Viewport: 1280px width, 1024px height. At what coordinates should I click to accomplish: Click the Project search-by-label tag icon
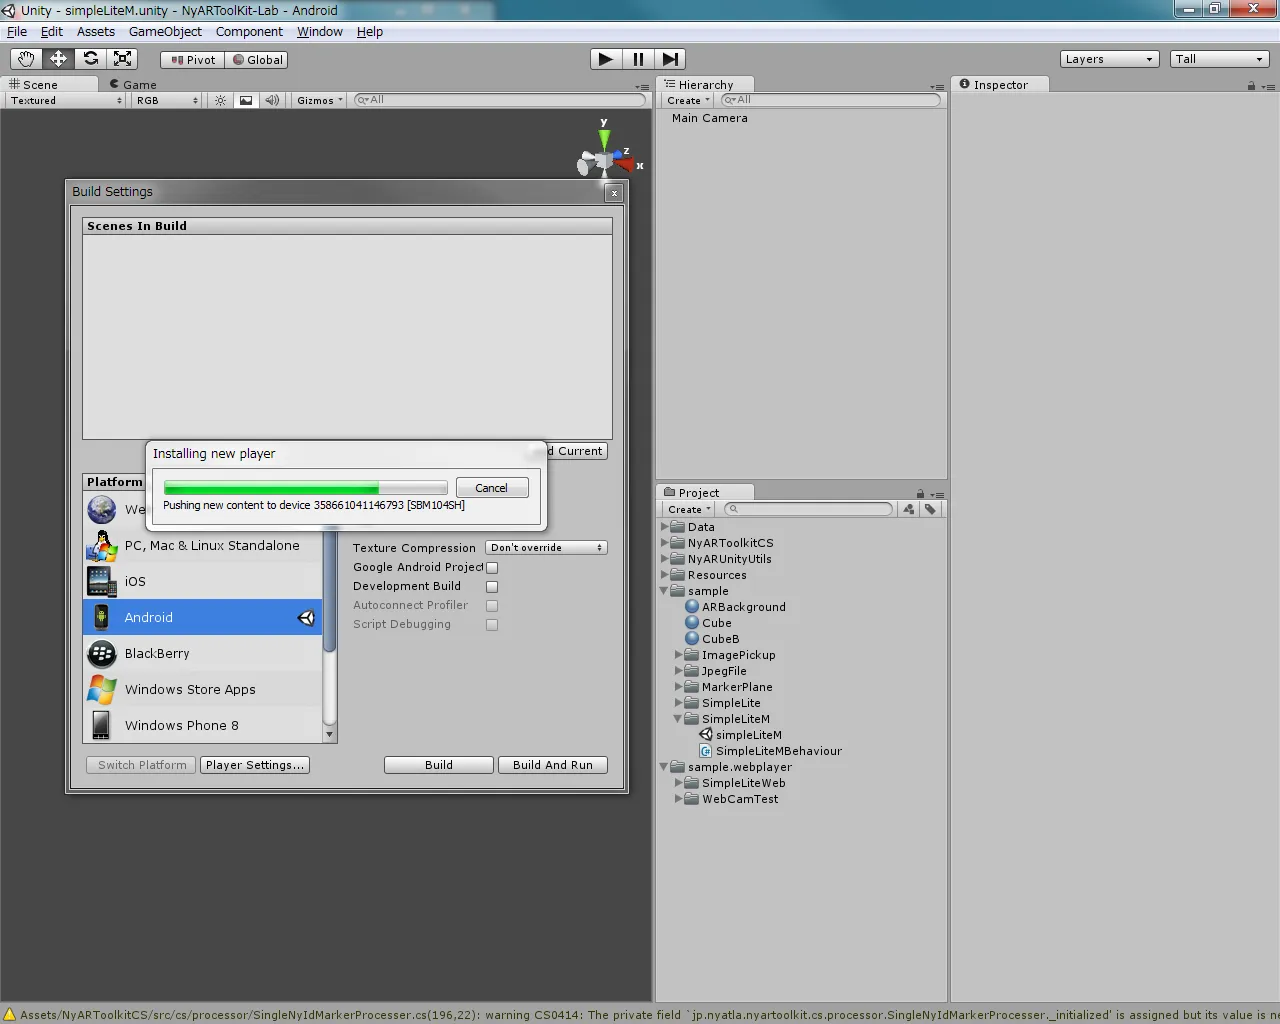931,509
